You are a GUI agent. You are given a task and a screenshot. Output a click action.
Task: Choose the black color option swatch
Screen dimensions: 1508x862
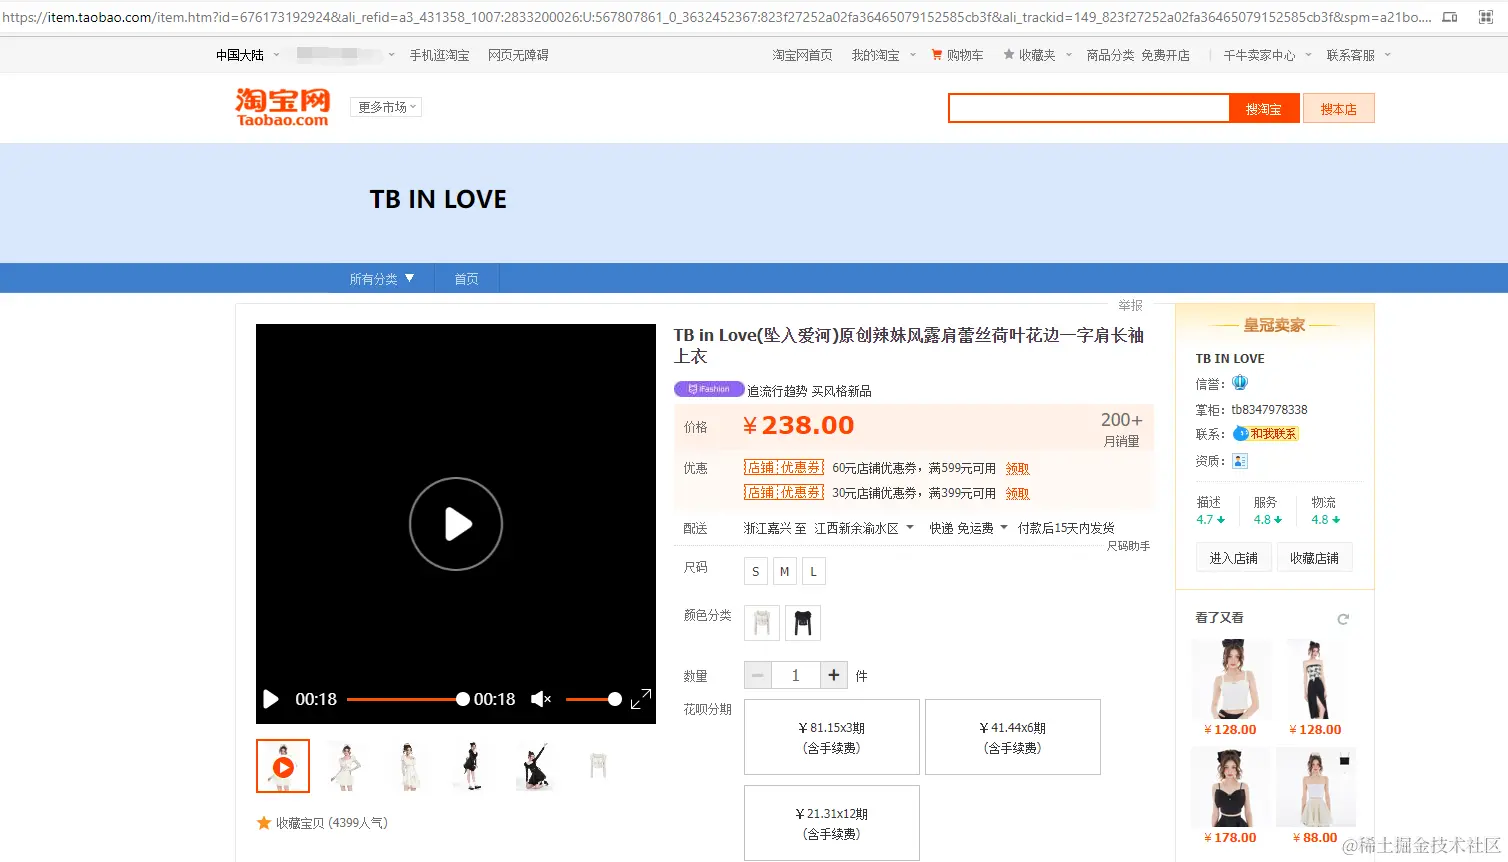pyautogui.click(x=802, y=623)
